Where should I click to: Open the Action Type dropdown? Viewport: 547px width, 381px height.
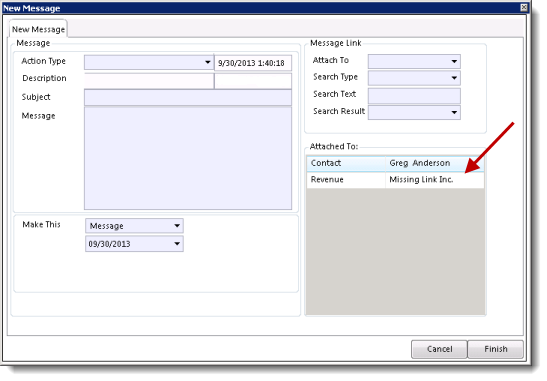149,62
